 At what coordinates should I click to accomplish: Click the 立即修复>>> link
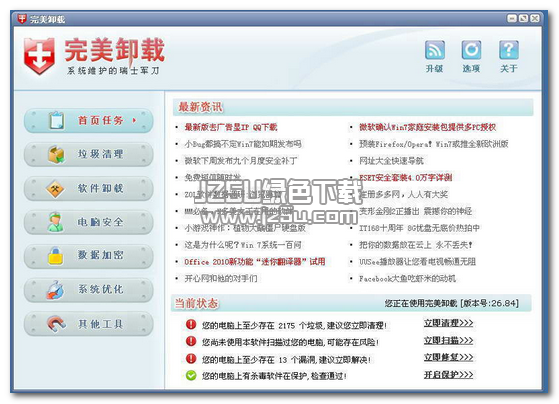pos(448,357)
